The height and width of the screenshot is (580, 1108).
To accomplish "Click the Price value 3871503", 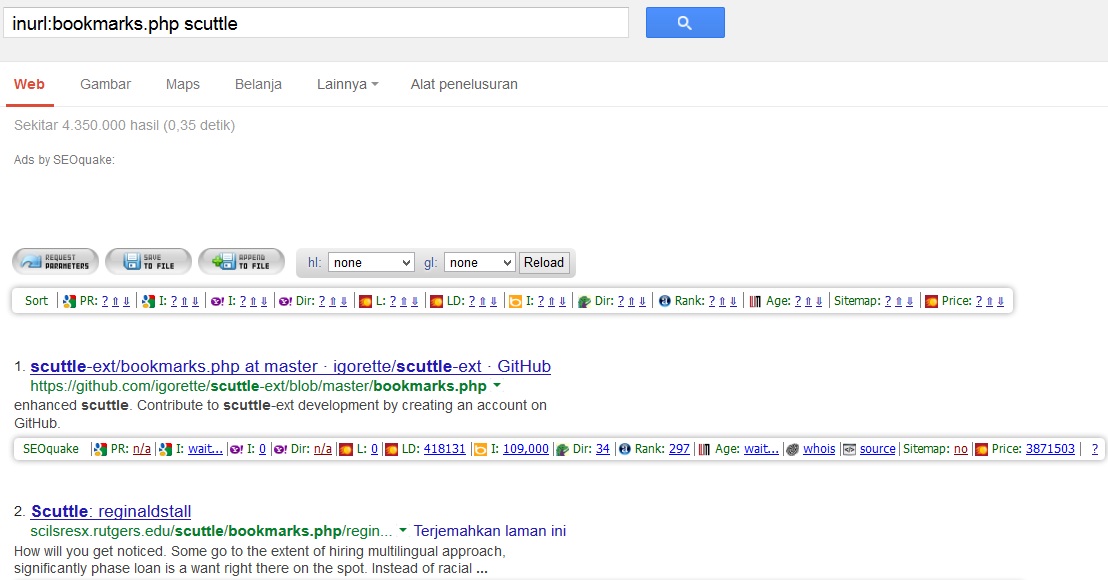I will (x=1050, y=449).
